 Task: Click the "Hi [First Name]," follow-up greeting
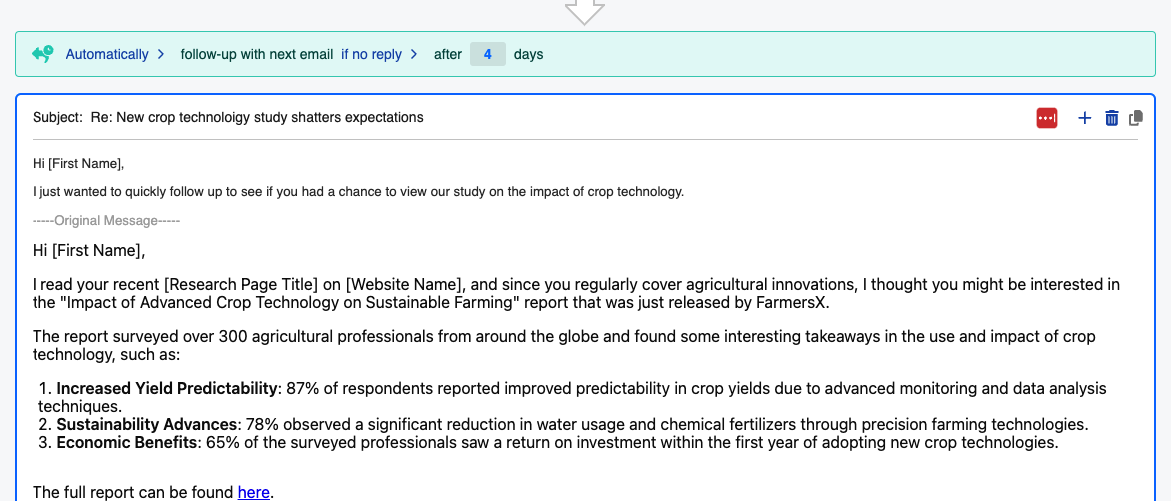[x=78, y=164]
